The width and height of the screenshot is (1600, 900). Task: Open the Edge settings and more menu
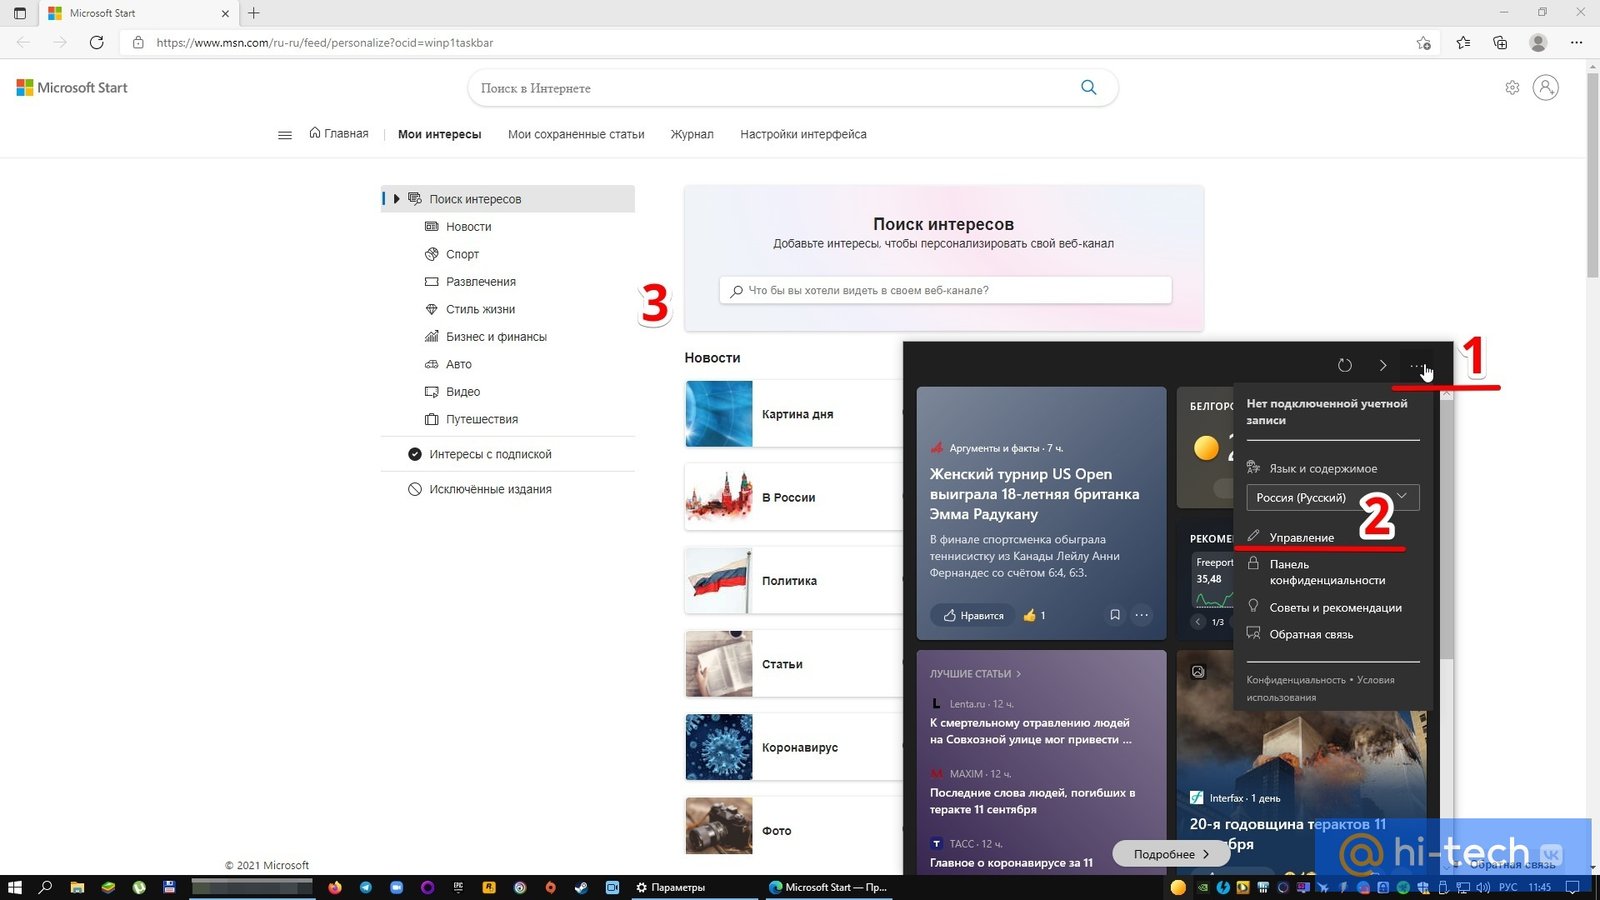tap(1577, 42)
